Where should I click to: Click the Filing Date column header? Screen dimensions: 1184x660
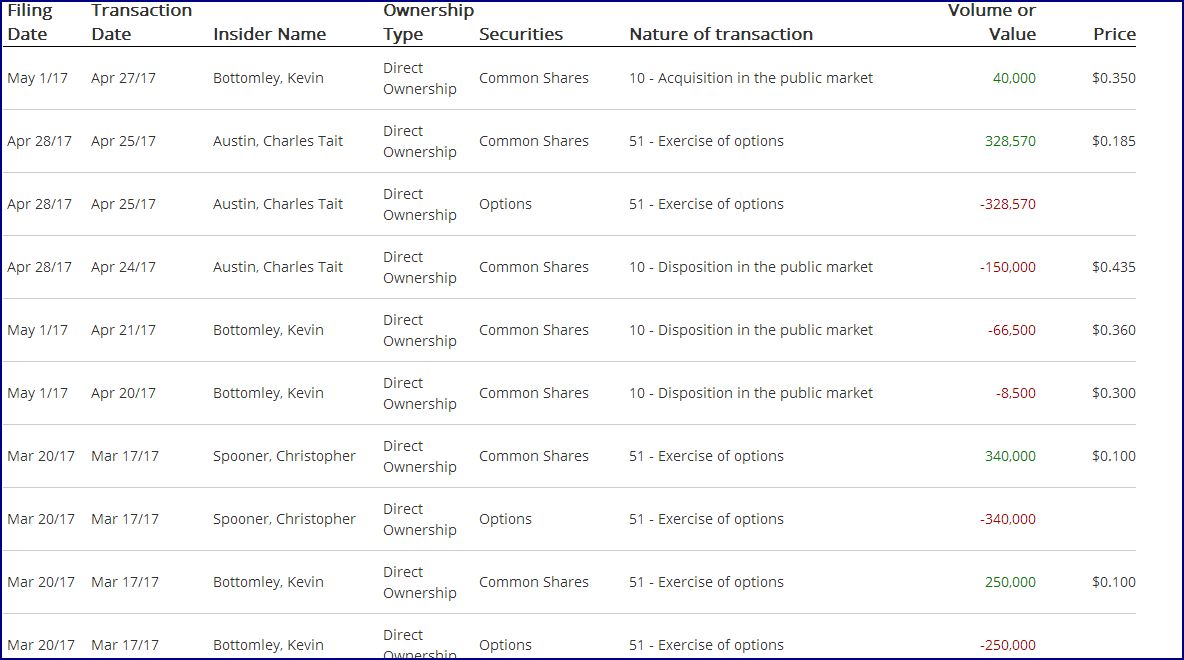tap(29, 22)
